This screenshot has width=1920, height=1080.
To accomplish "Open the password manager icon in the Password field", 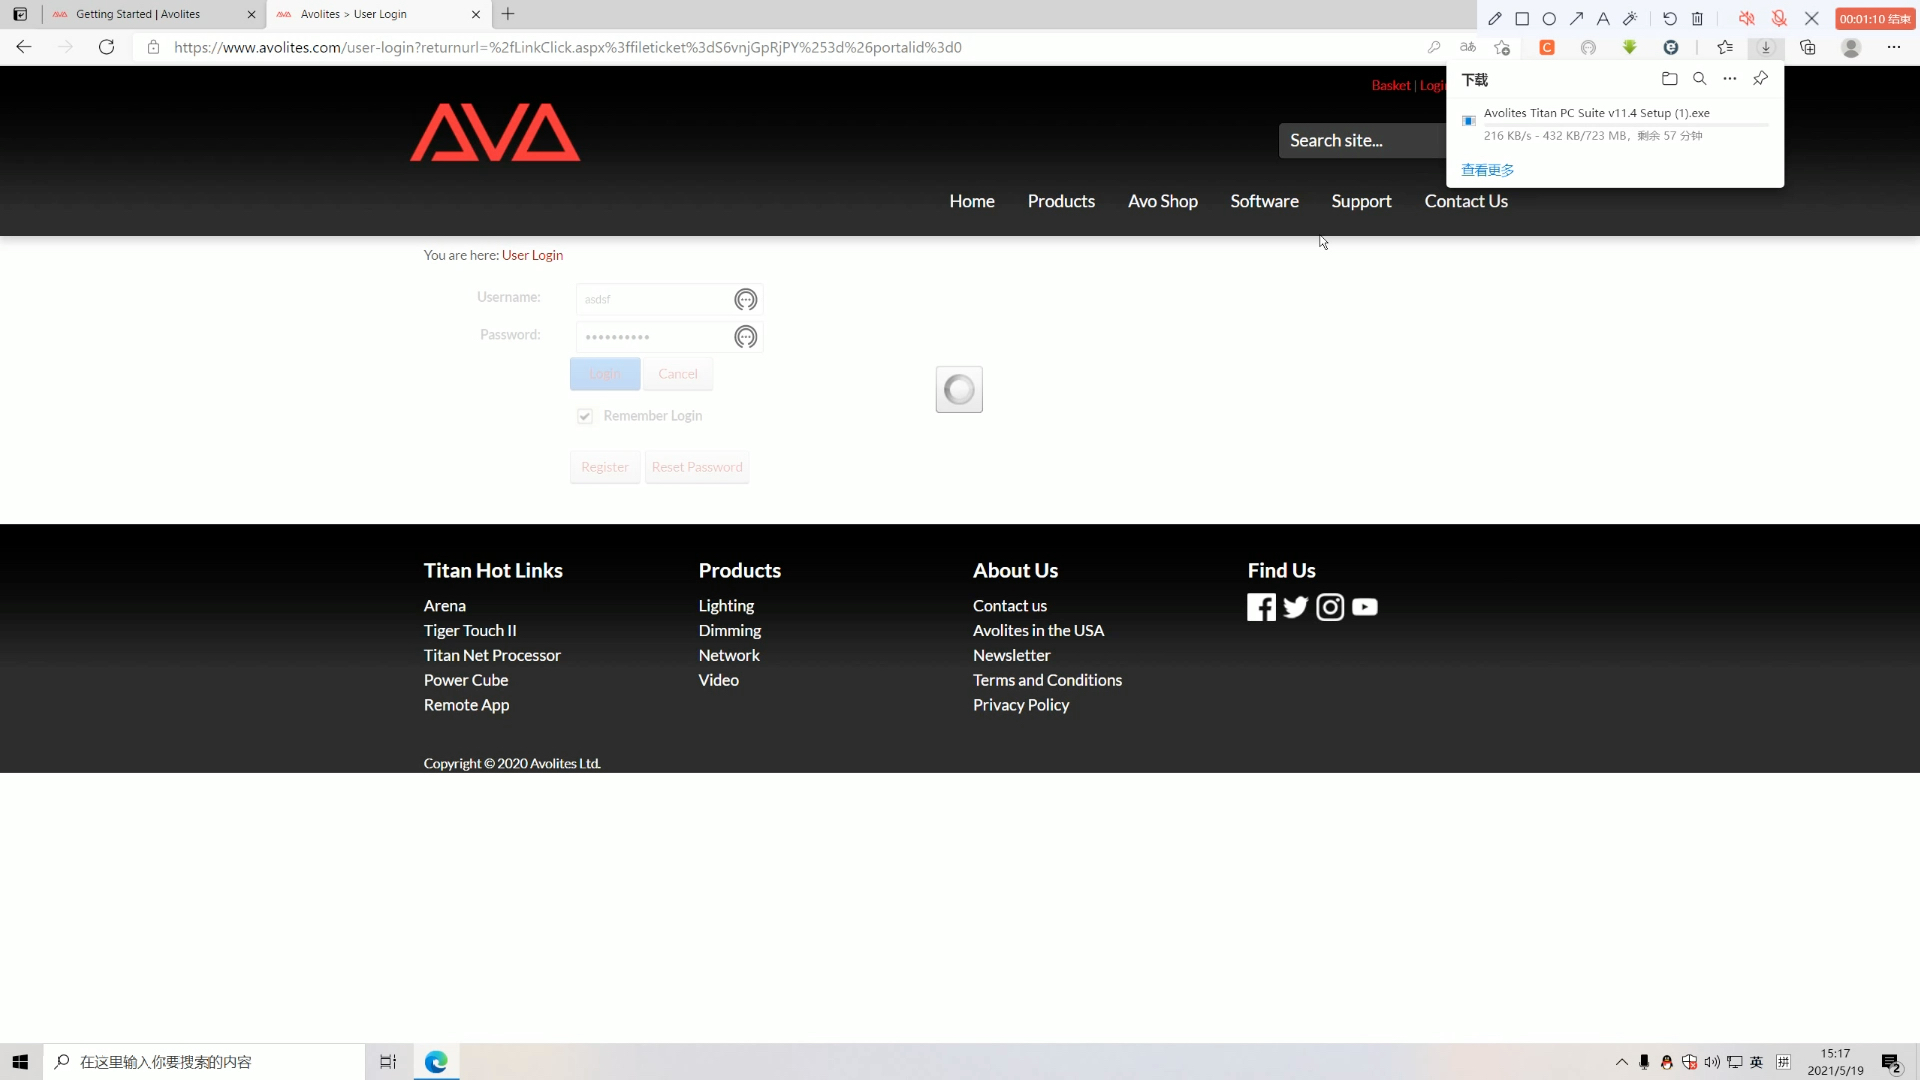I will pos(746,337).
